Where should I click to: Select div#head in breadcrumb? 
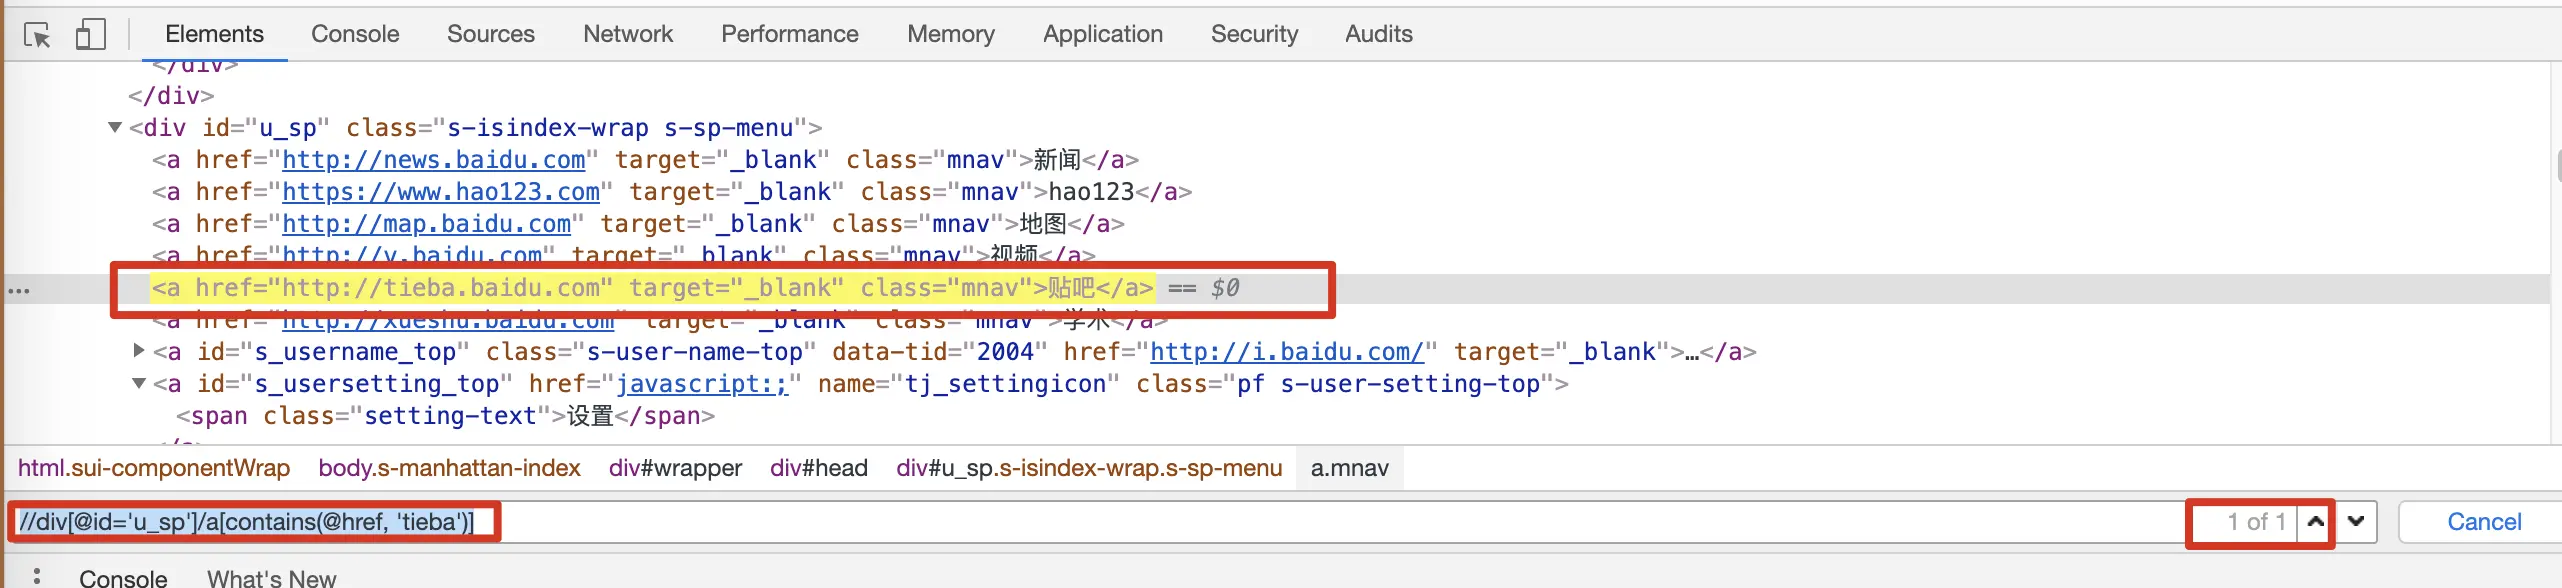click(x=818, y=468)
